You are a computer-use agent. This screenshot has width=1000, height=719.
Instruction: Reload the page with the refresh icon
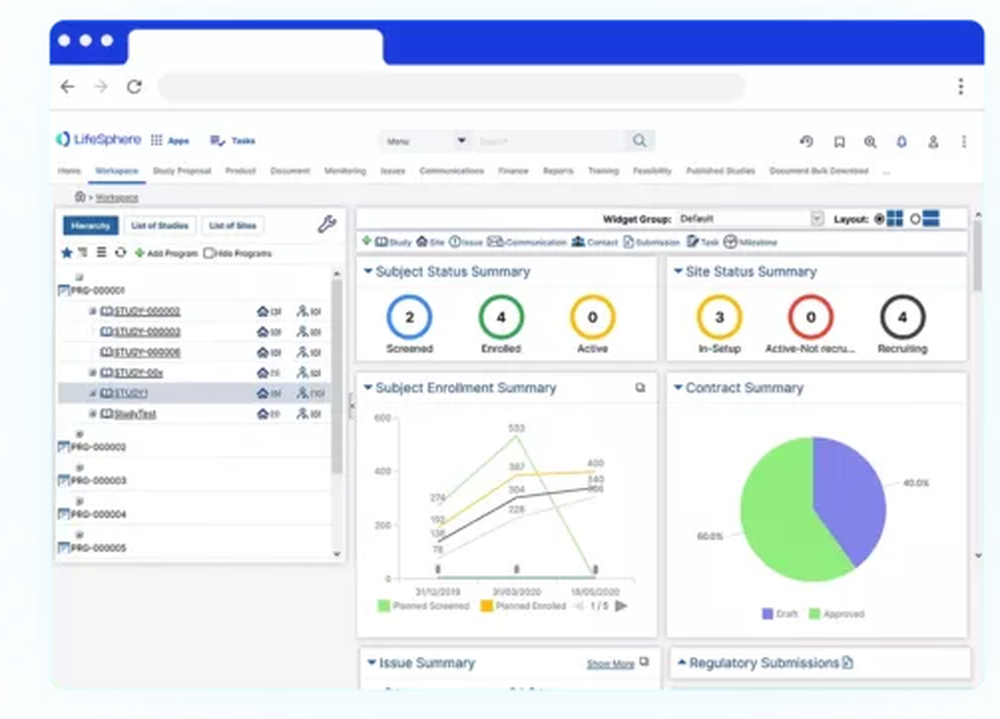[134, 86]
